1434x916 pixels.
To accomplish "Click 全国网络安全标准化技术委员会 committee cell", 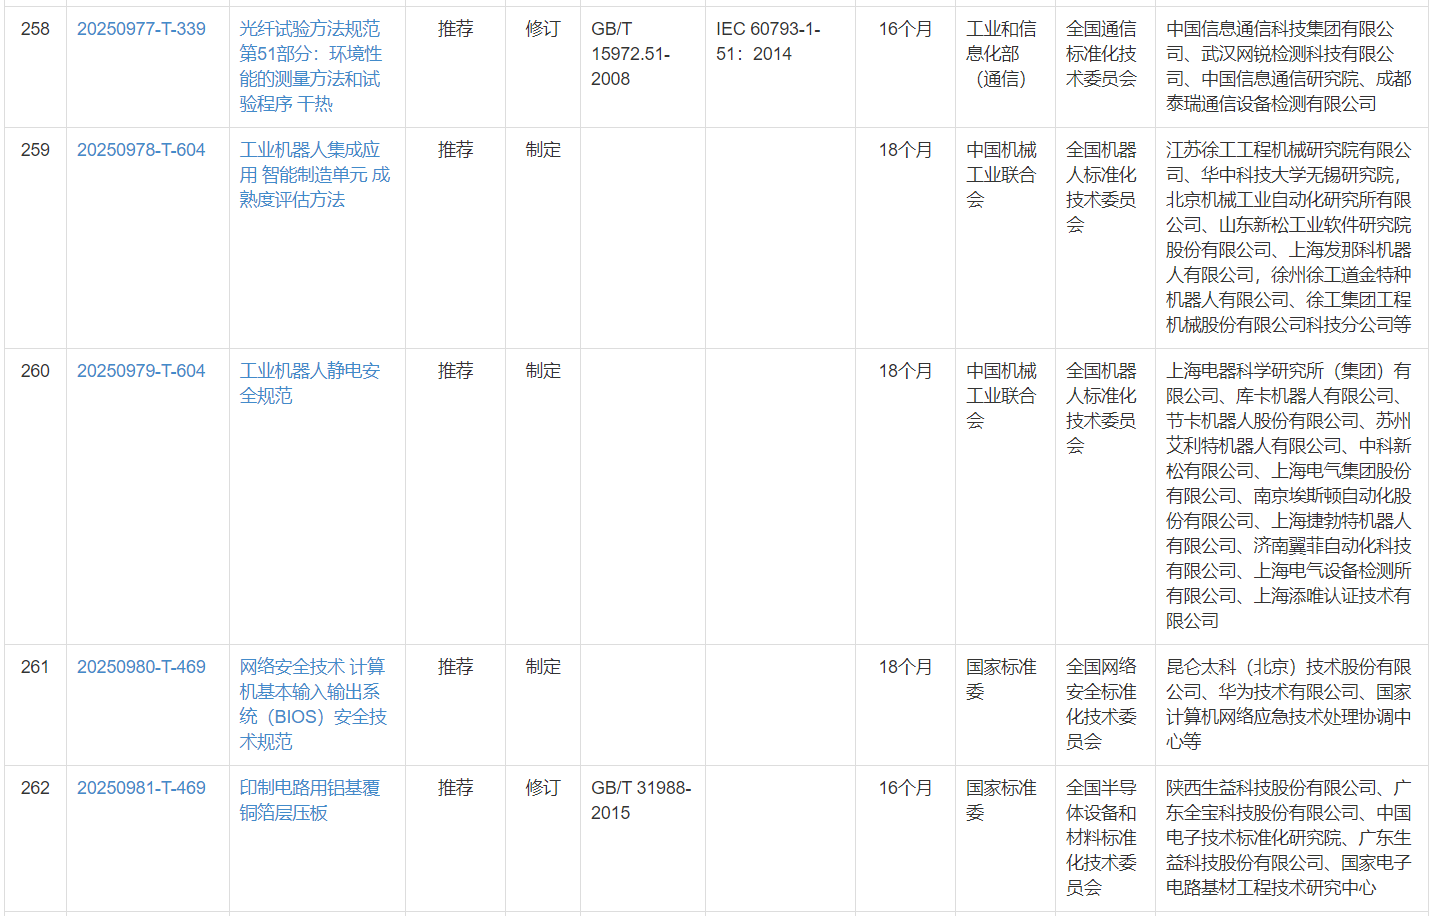I will (1101, 704).
